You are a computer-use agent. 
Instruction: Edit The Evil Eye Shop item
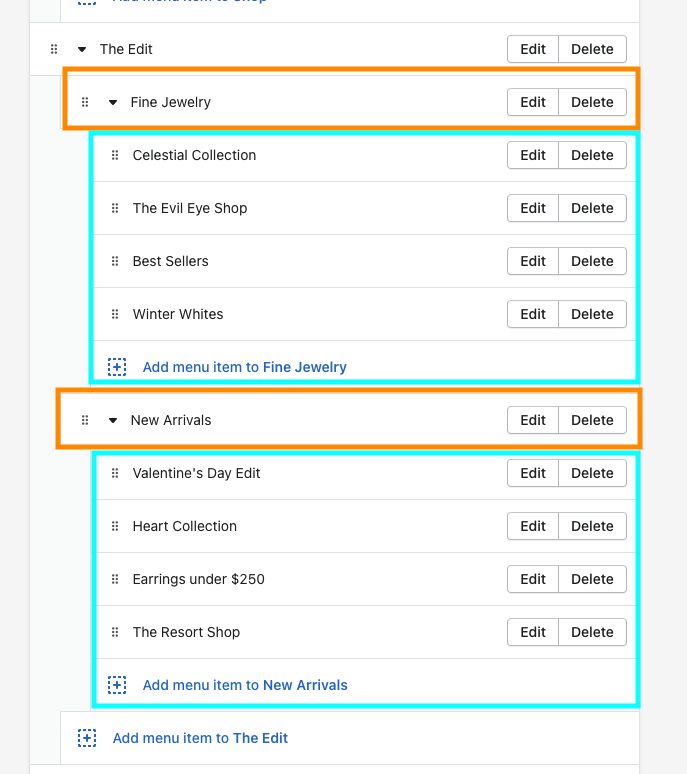533,208
